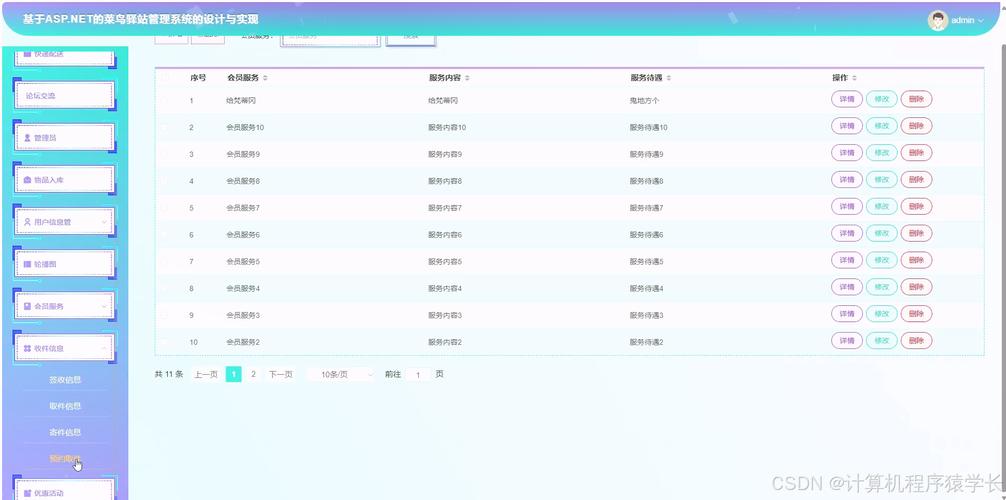This screenshot has height=500, width=1006.
Task: Click the 物品入库 sidebar icon
Action: [27, 180]
